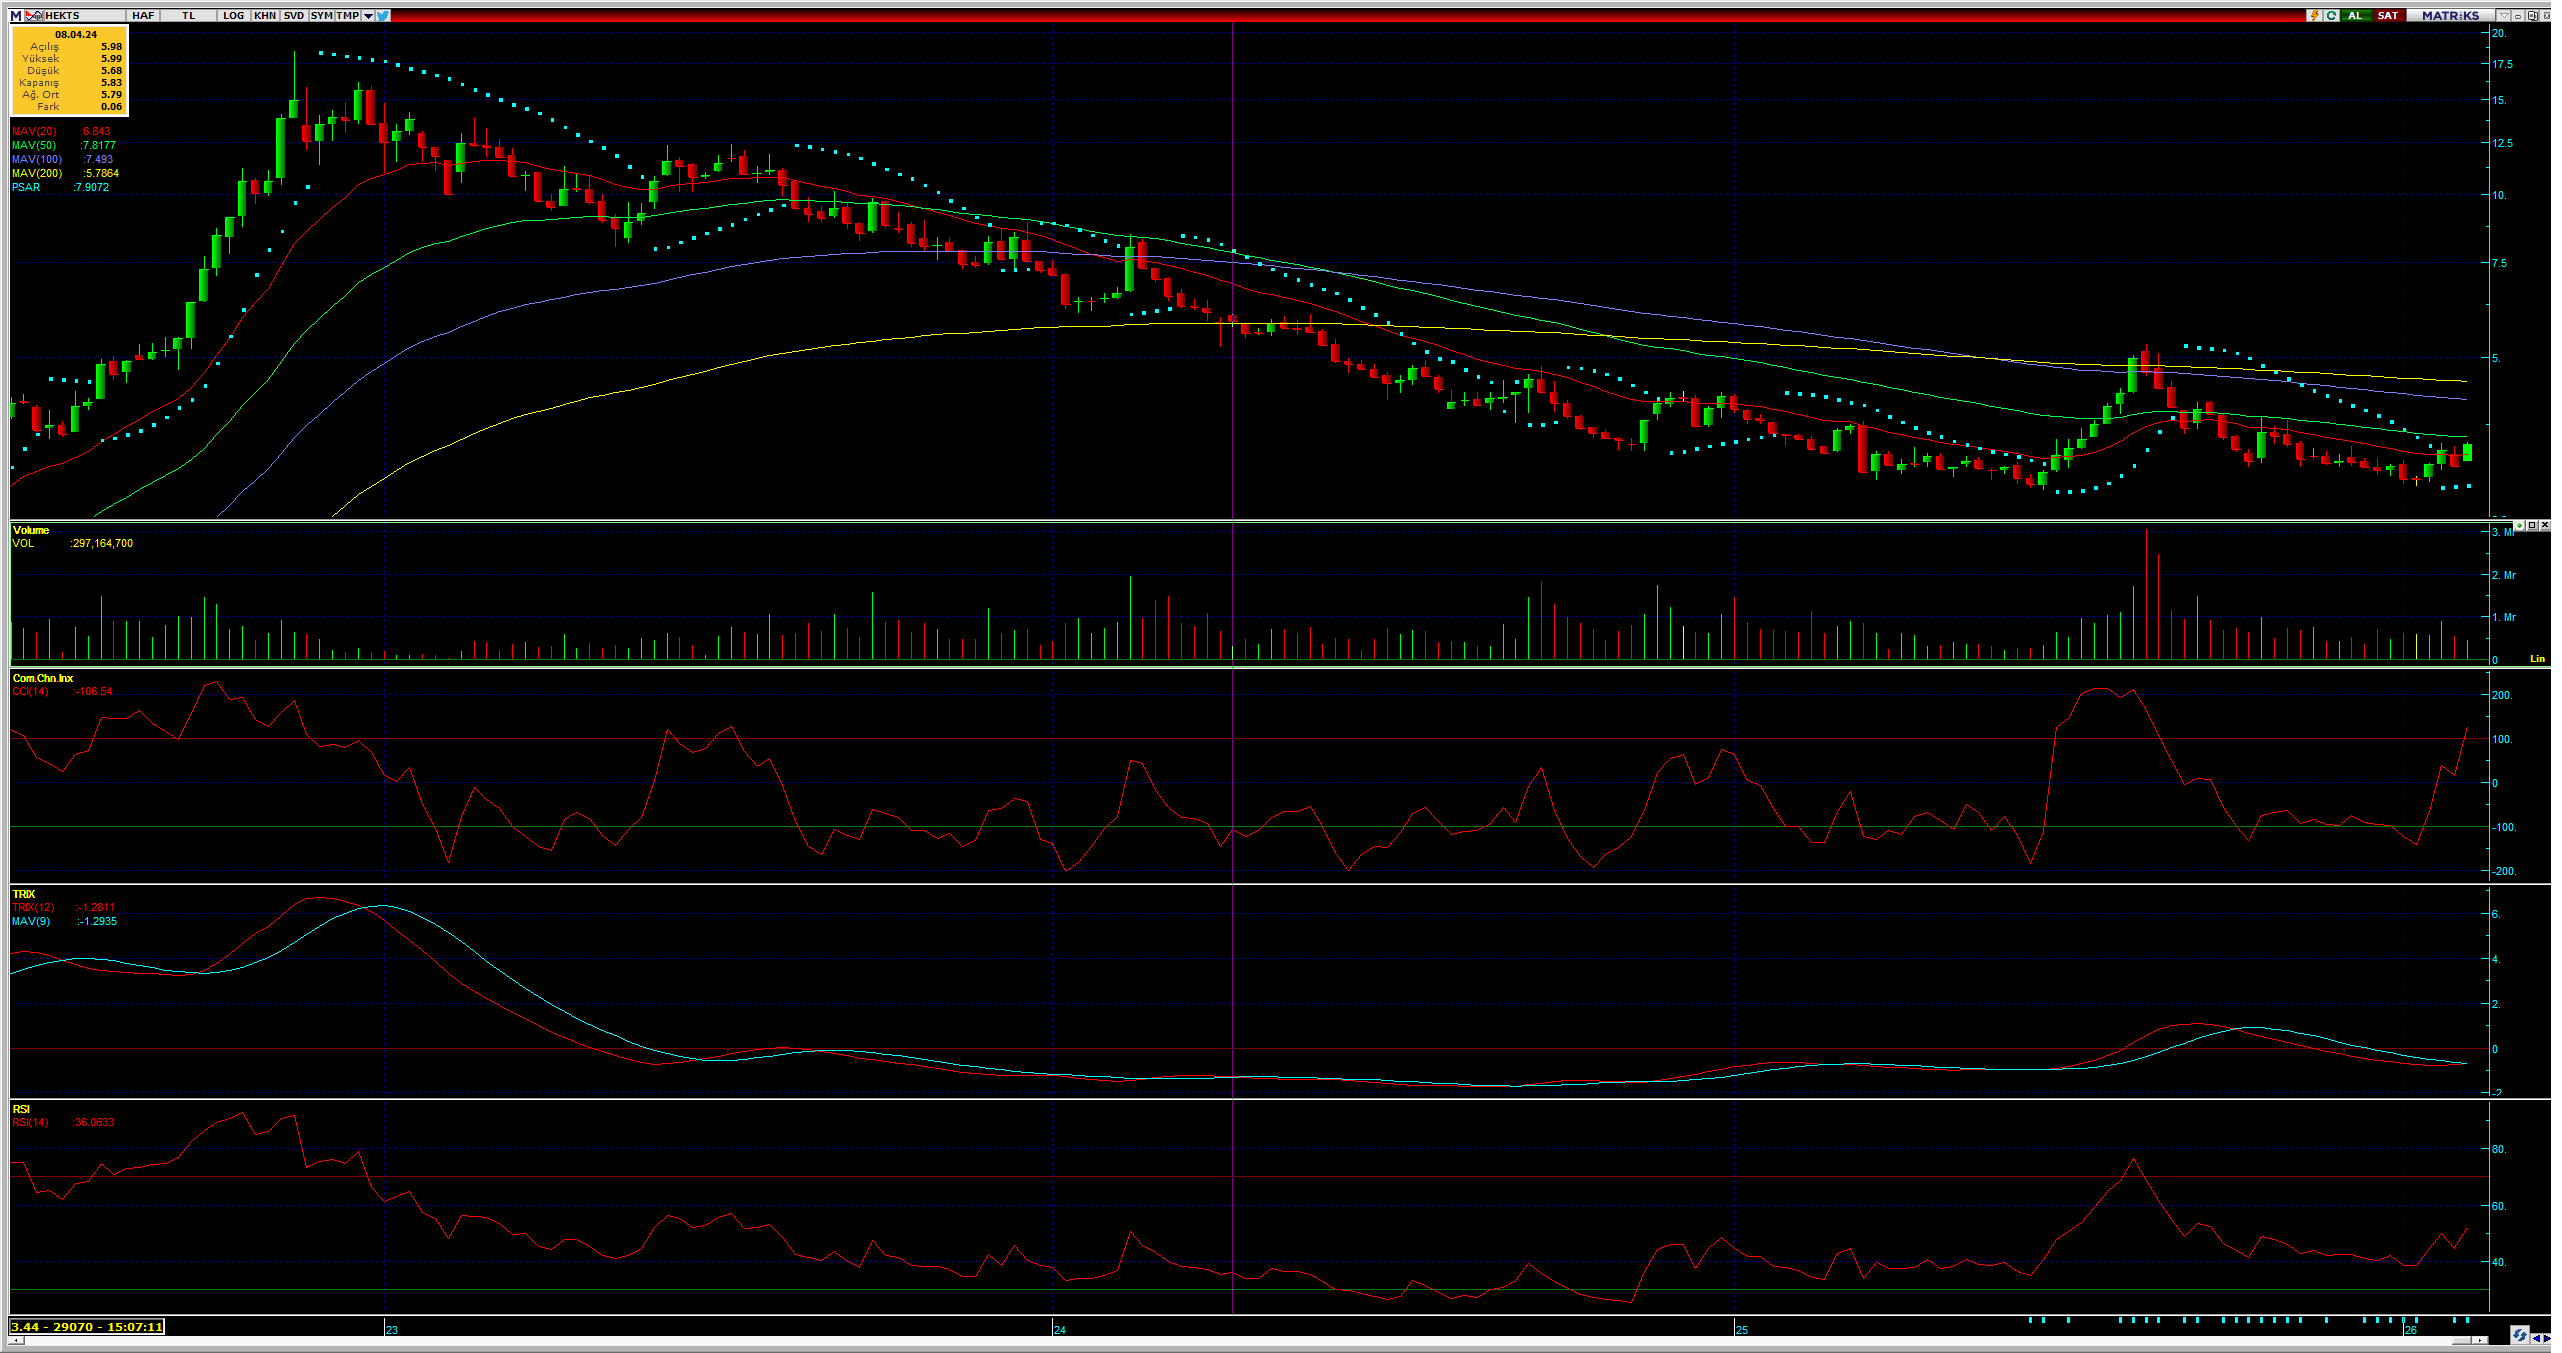Open the dropdown arrow after TMP
Image resolution: width=2562 pixels, height=1353 pixels.
(368, 15)
